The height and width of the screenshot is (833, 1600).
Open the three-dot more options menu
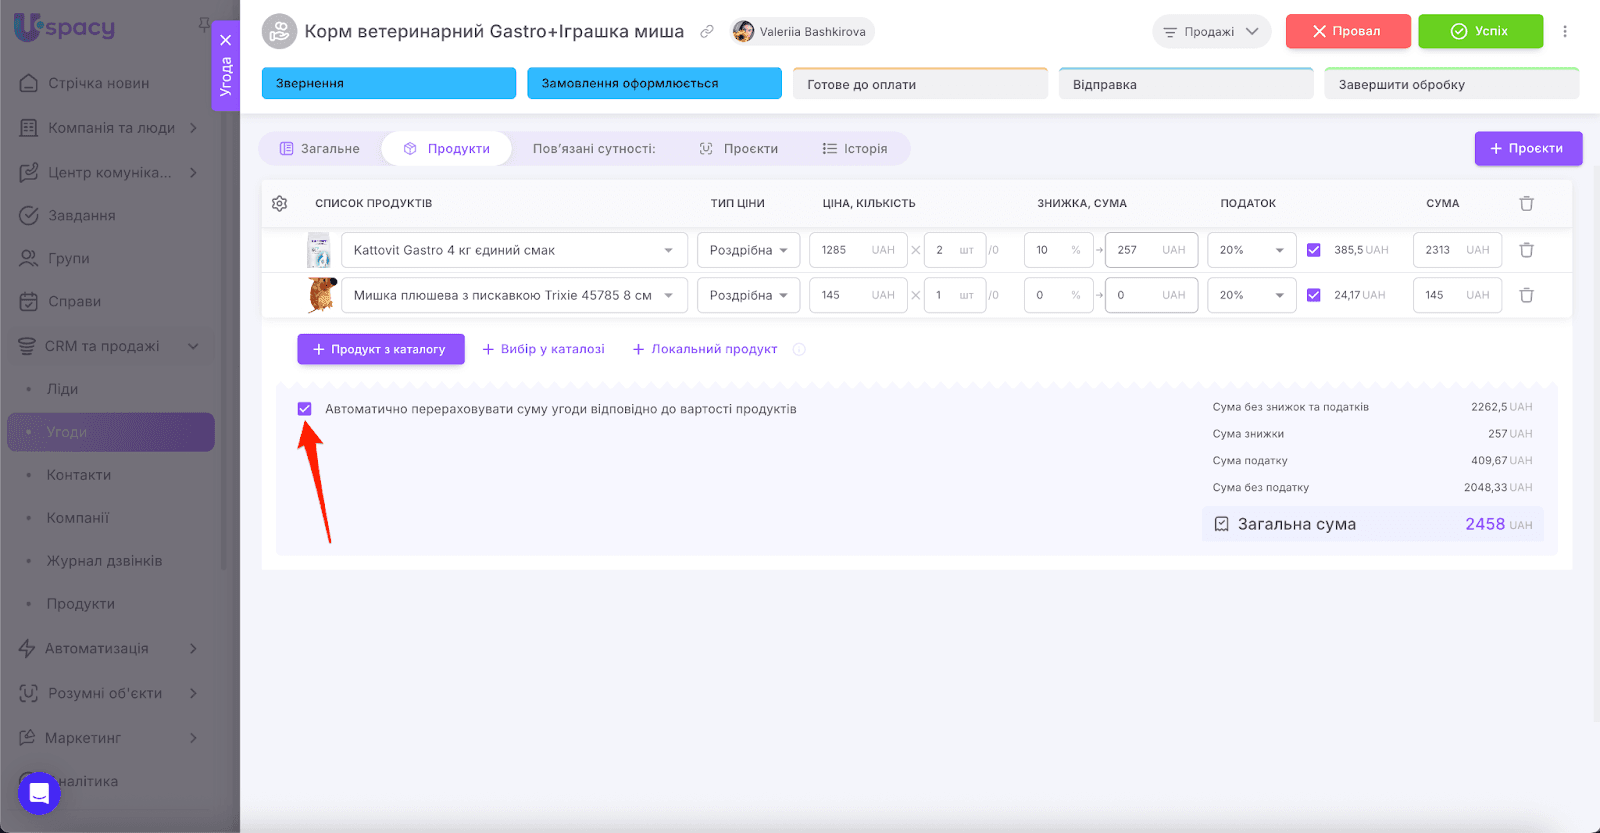tap(1565, 31)
